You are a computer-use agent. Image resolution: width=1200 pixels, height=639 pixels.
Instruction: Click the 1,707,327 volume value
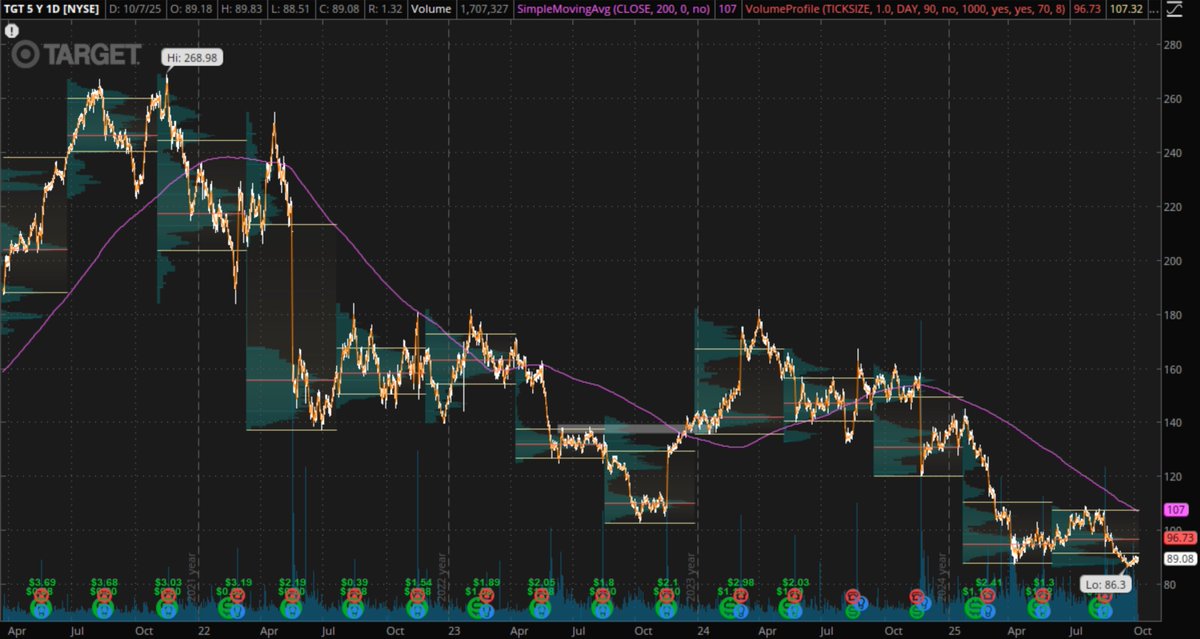point(482,9)
